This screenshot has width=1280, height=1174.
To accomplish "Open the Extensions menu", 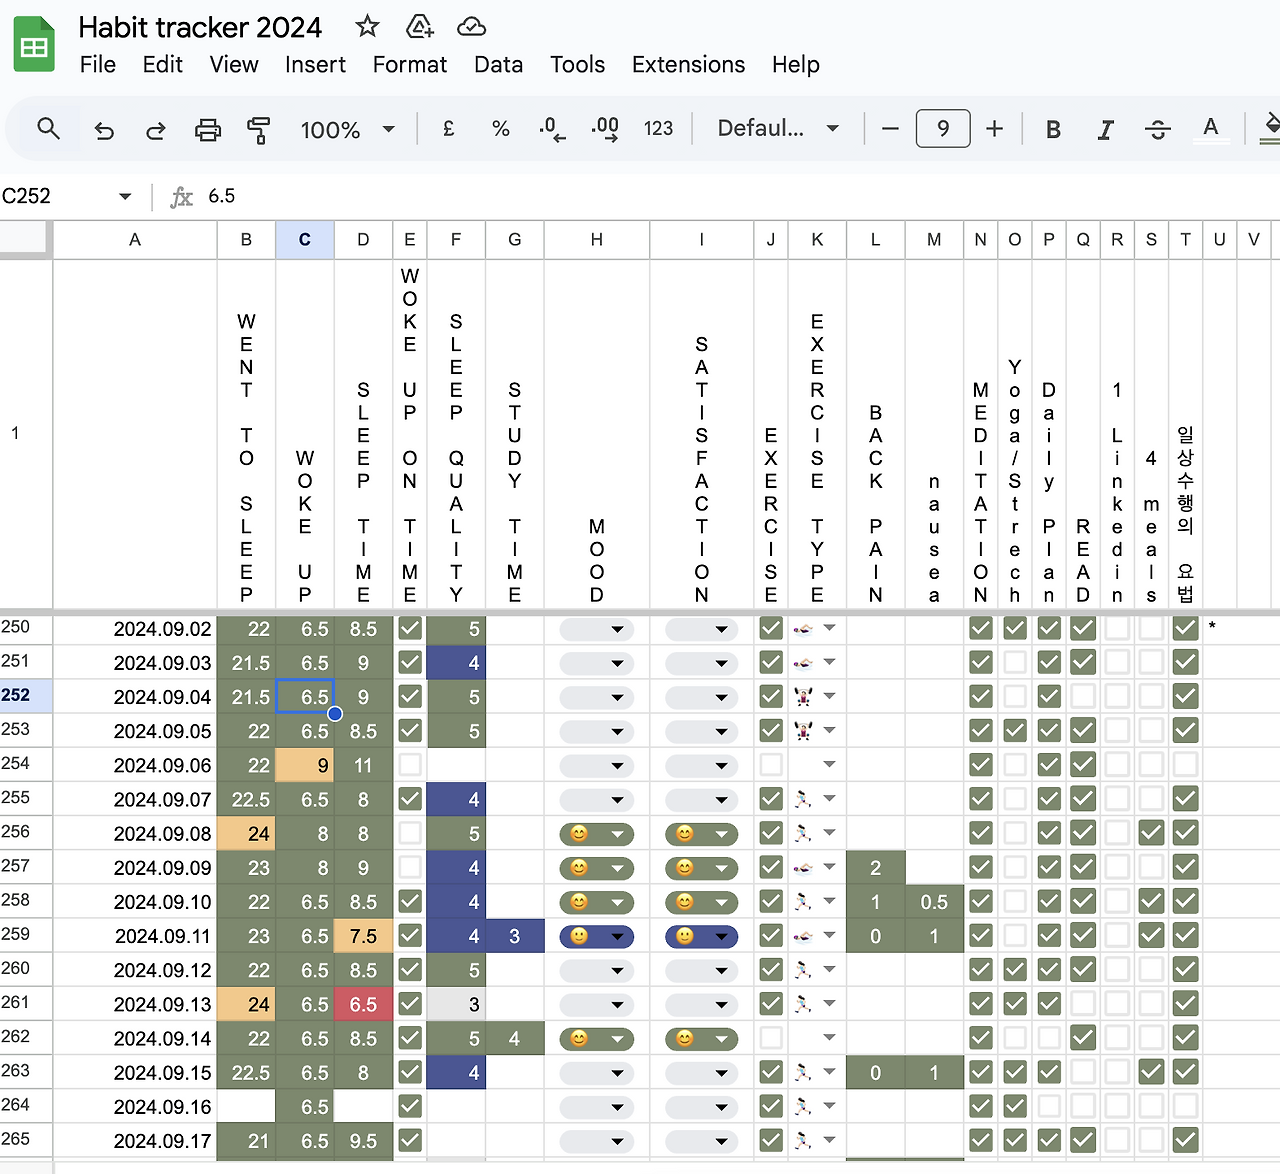I will click(687, 64).
